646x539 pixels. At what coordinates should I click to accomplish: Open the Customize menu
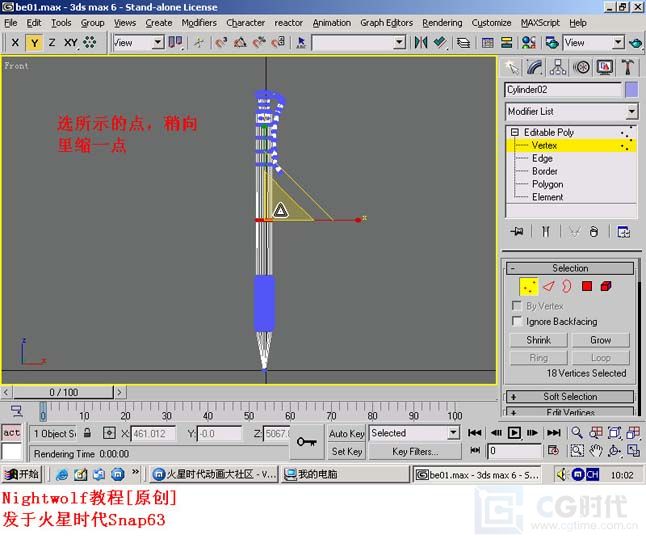coord(491,23)
